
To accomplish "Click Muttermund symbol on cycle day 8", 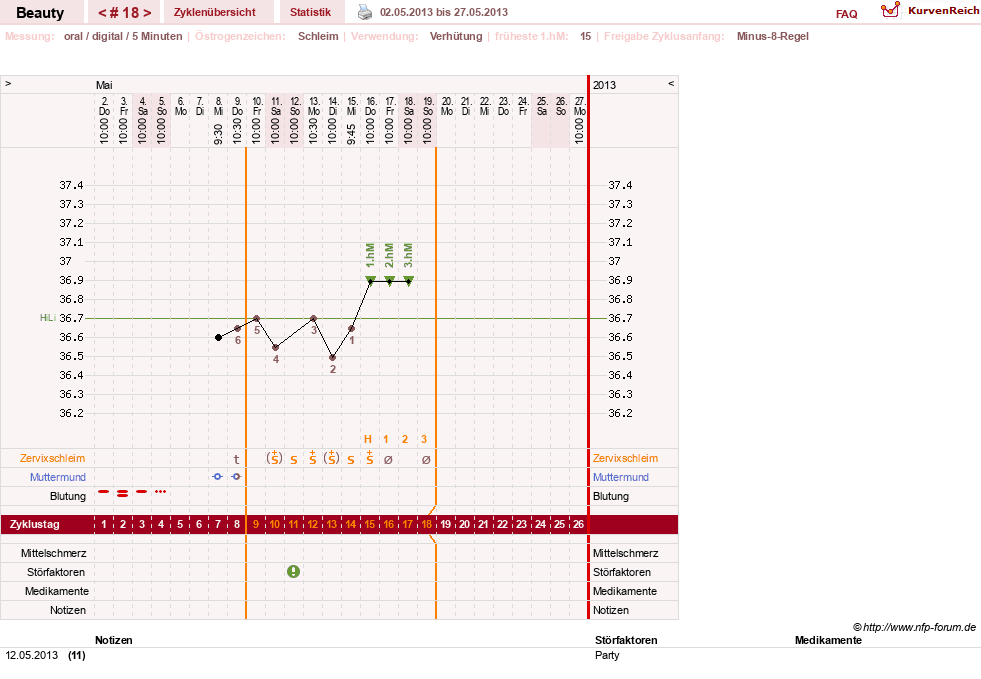I will 236,477.
